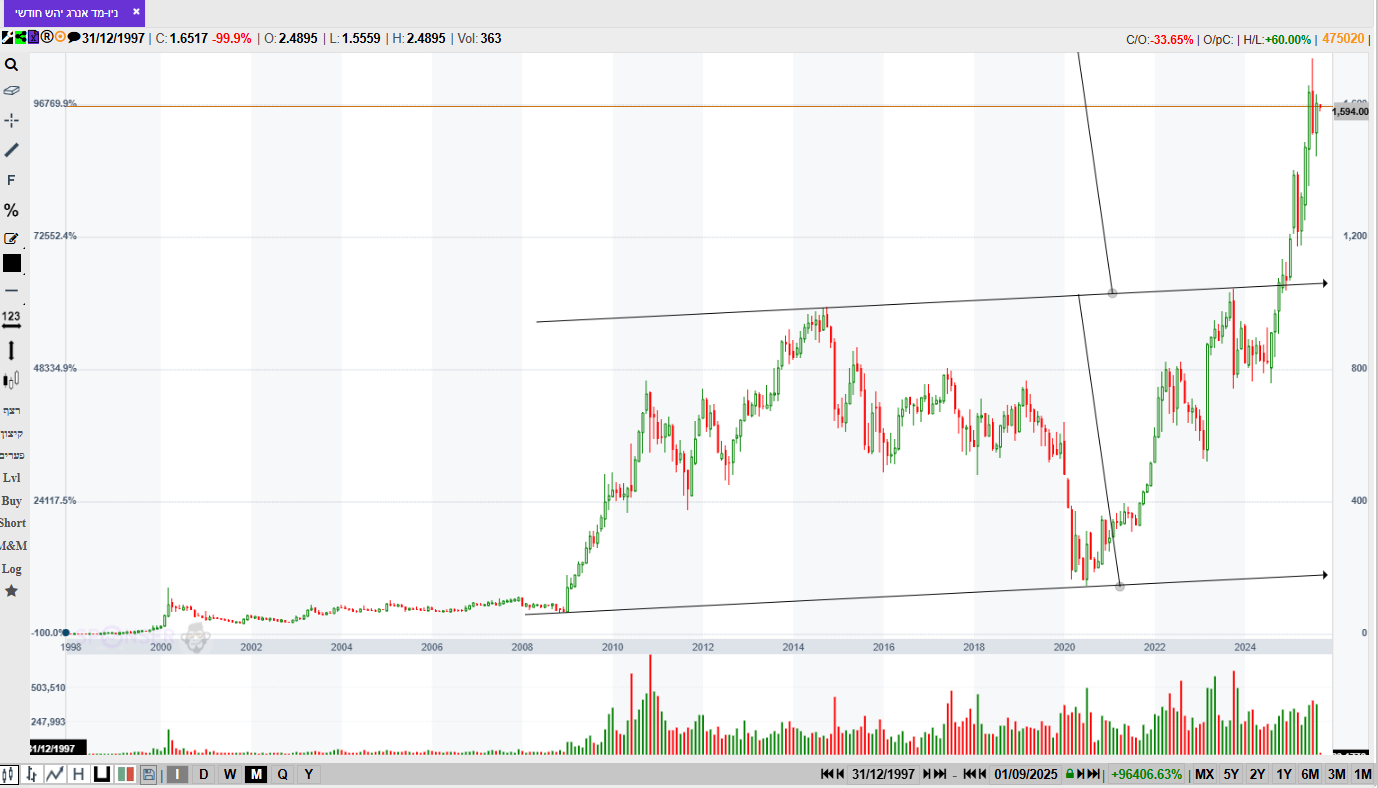The width and height of the screenshot is (1378, 788).
Task: Click the +96406.63% range change value
Action: (1146, 774)
